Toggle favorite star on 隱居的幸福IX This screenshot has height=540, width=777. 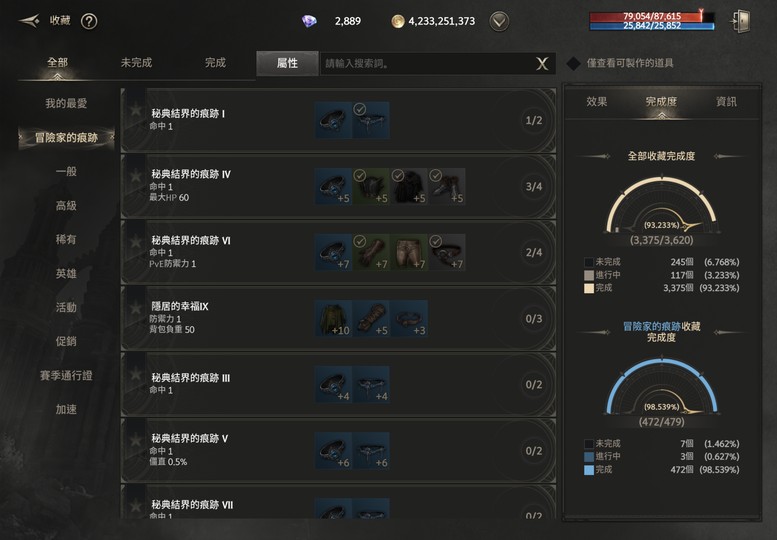pos(135,307)
